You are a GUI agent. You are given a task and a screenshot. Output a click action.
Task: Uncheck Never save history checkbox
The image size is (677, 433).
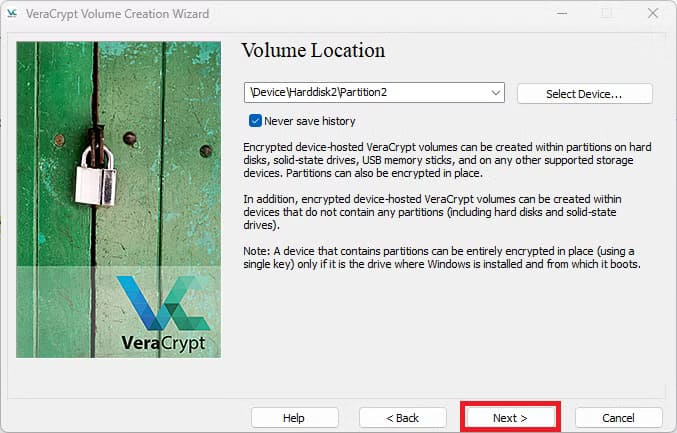click(255, 121)
